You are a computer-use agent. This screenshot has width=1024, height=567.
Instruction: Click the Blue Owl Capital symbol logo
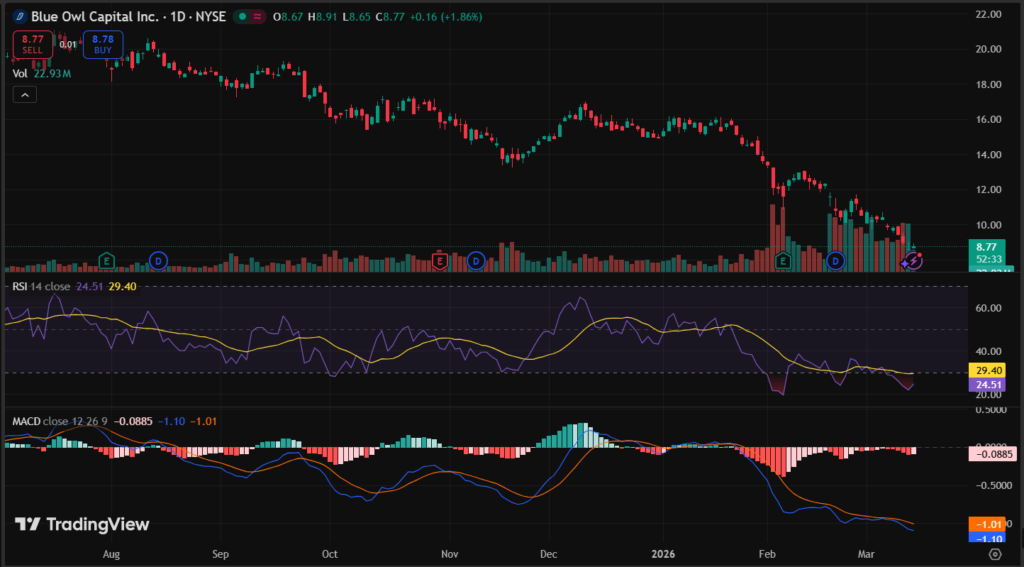pyautogui.click(x=18, y=16)
